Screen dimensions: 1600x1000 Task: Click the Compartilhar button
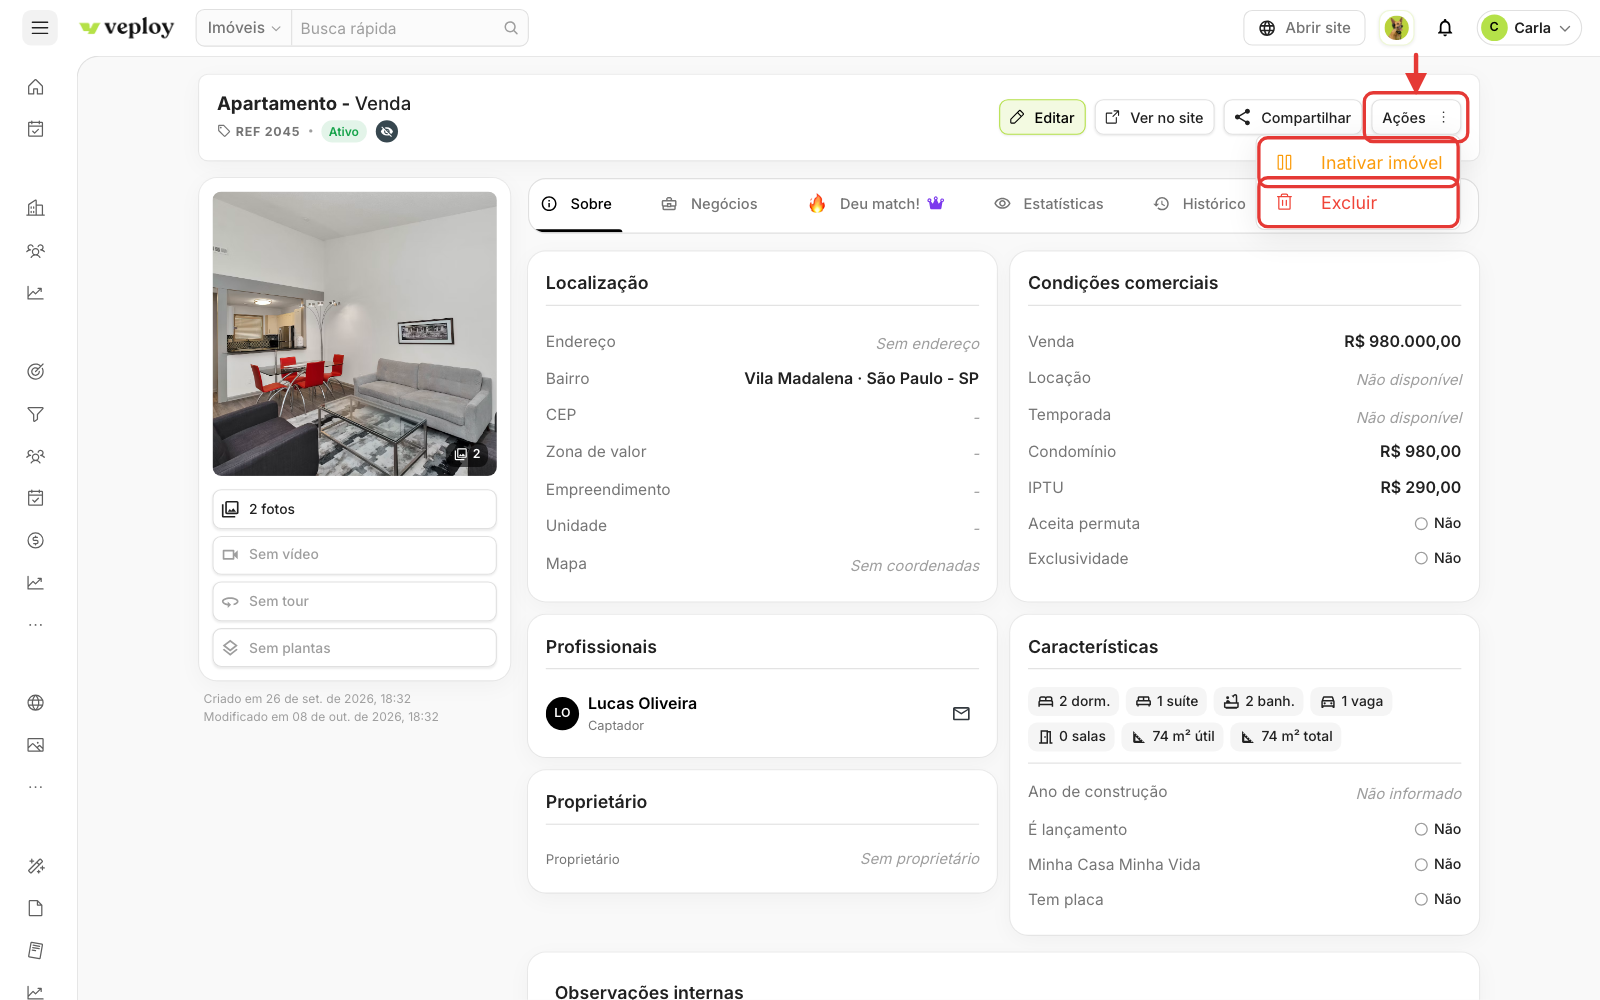click(1293, 118)
